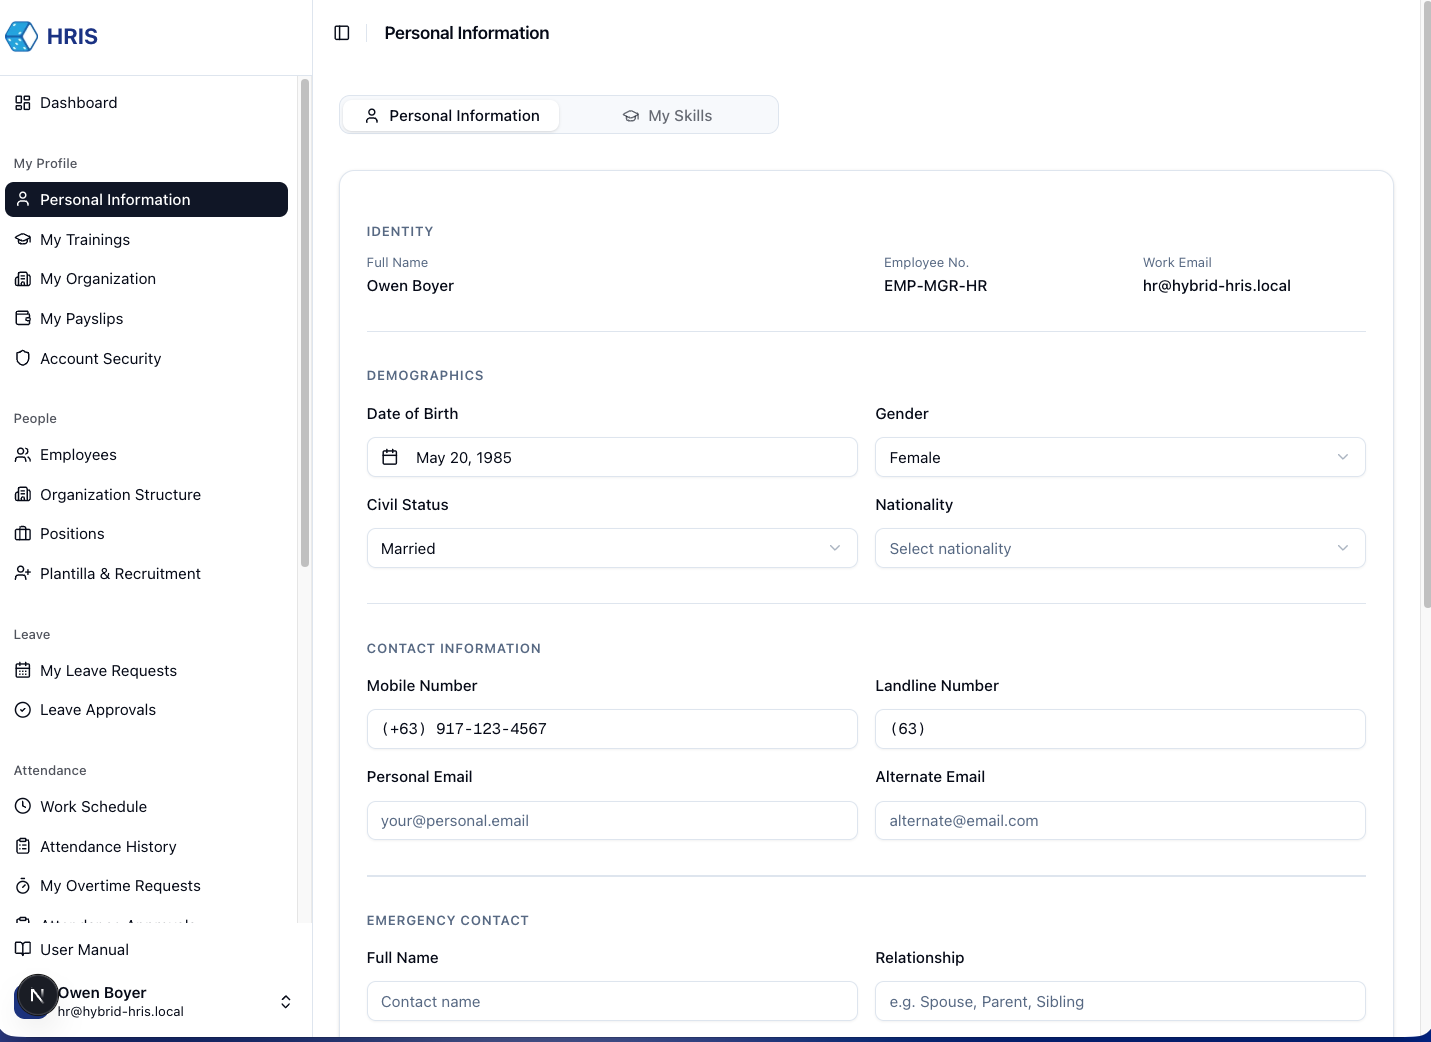The height and width of the screenshot is (1042, 1431).
Task: Expand the Civil Status dropdown
Action: (611, 548)
